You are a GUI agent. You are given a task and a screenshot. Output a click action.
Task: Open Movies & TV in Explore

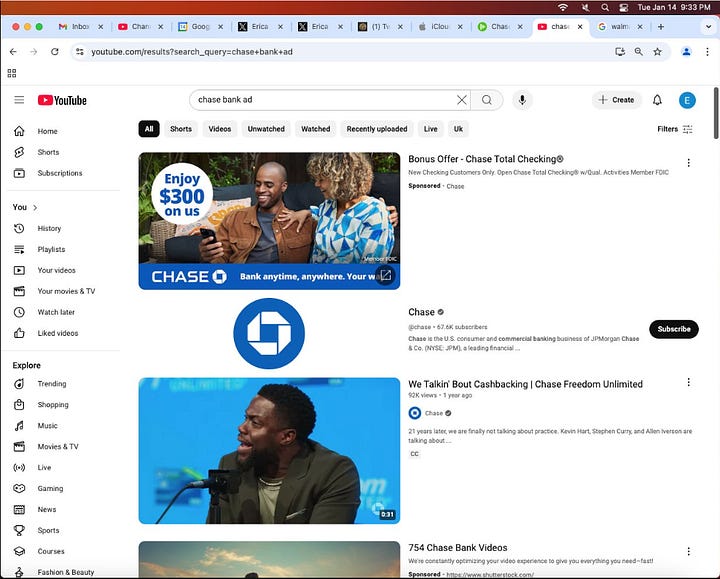[60, 446]
